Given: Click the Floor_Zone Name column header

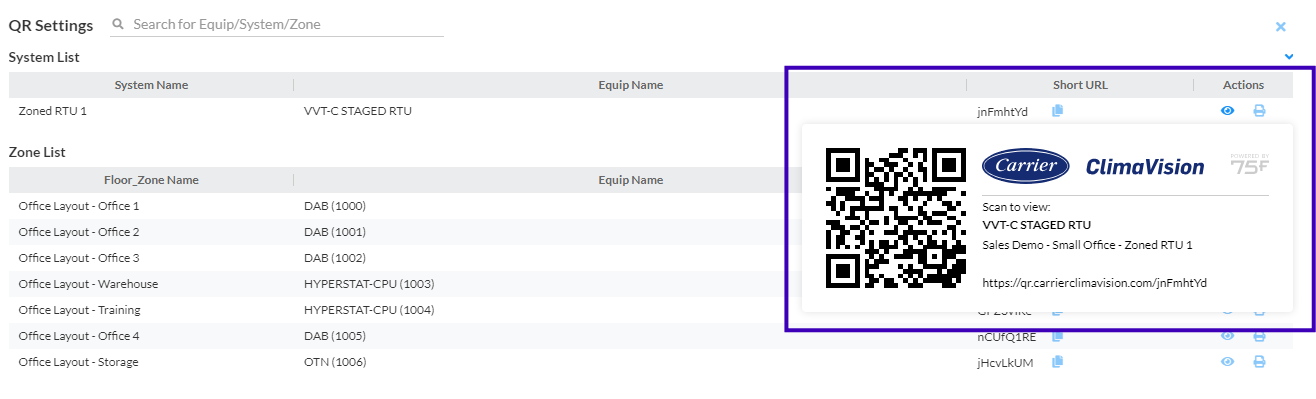Looking at the screenshot, I should point(151,180).
